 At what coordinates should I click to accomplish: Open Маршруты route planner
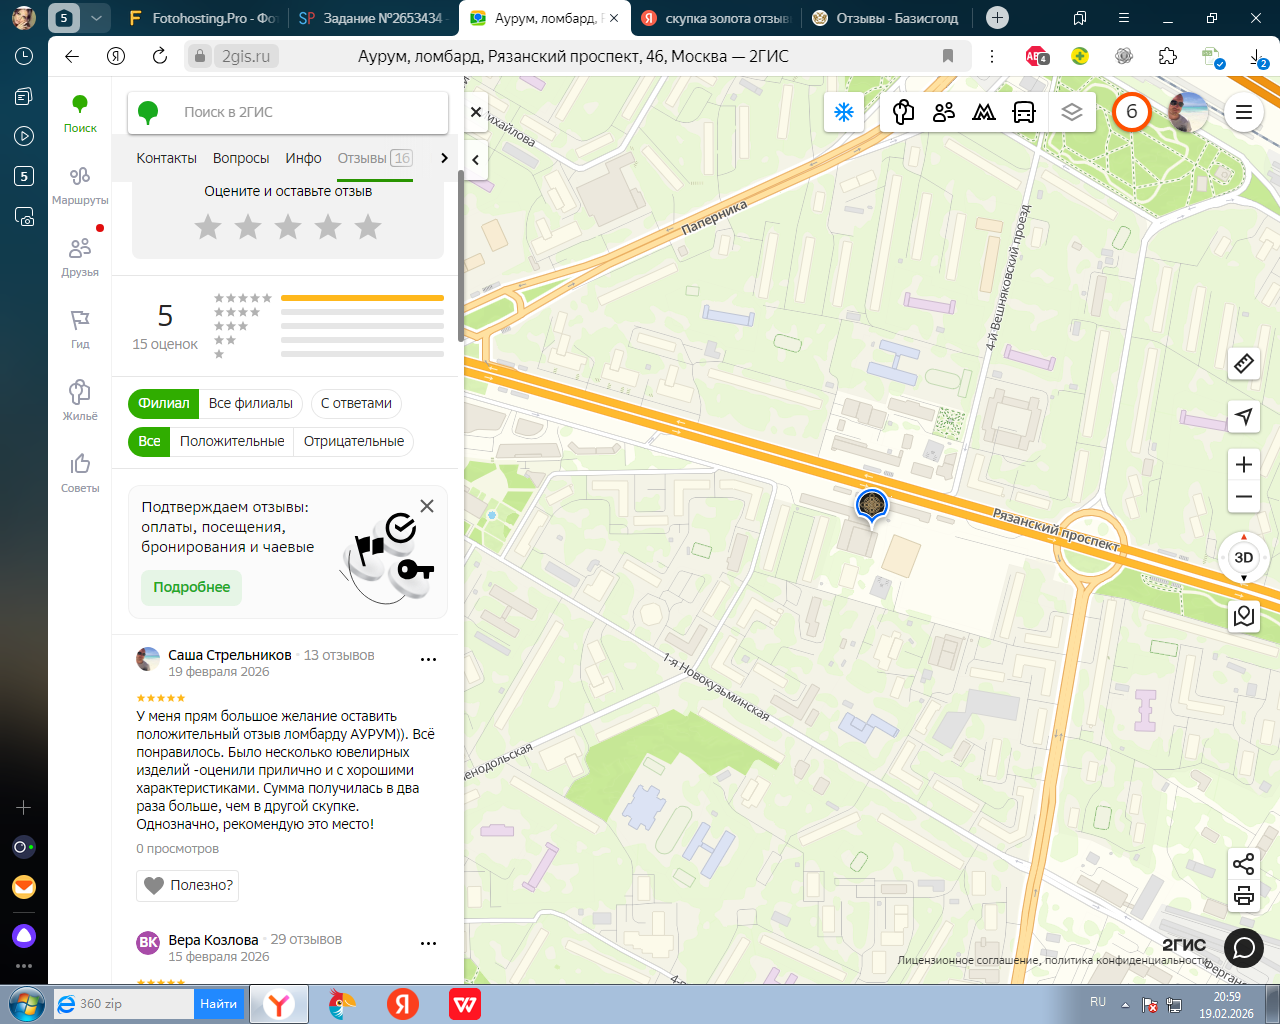(80, 185)
